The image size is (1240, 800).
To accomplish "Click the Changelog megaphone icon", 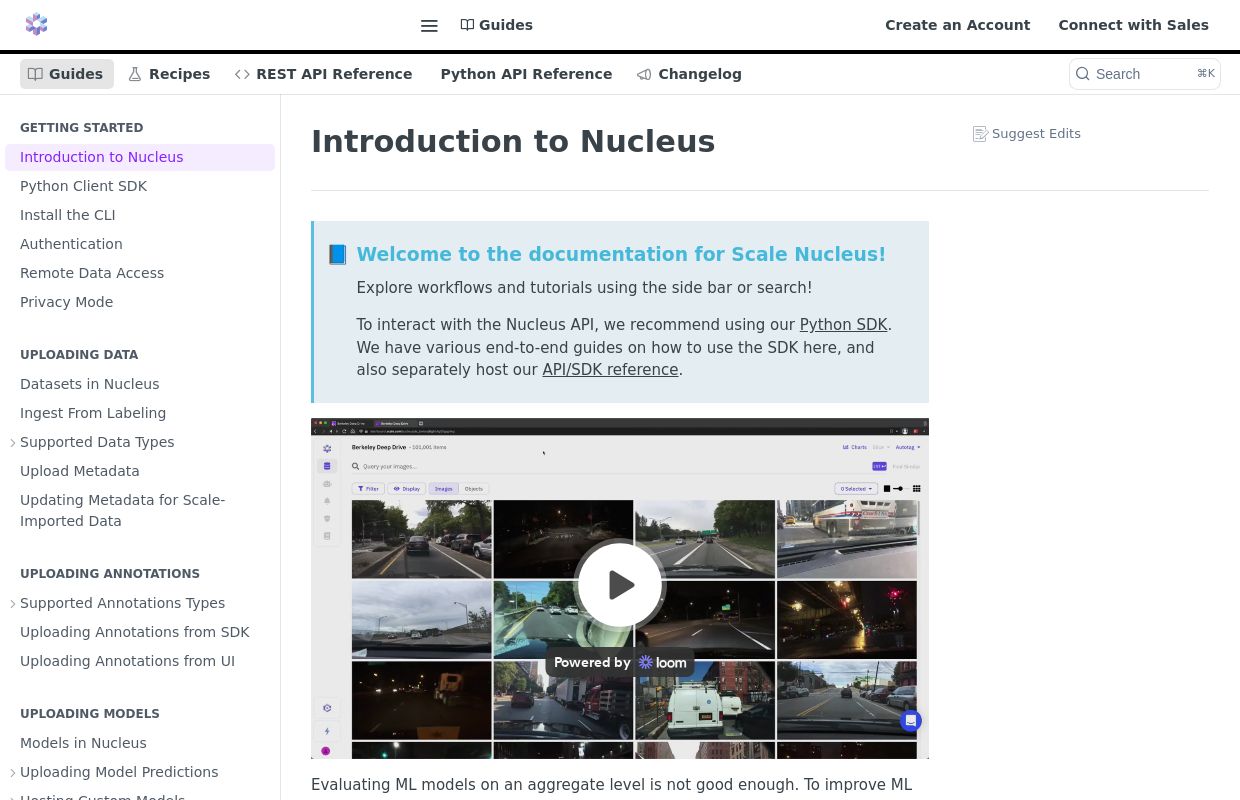I will click(644, 74).
